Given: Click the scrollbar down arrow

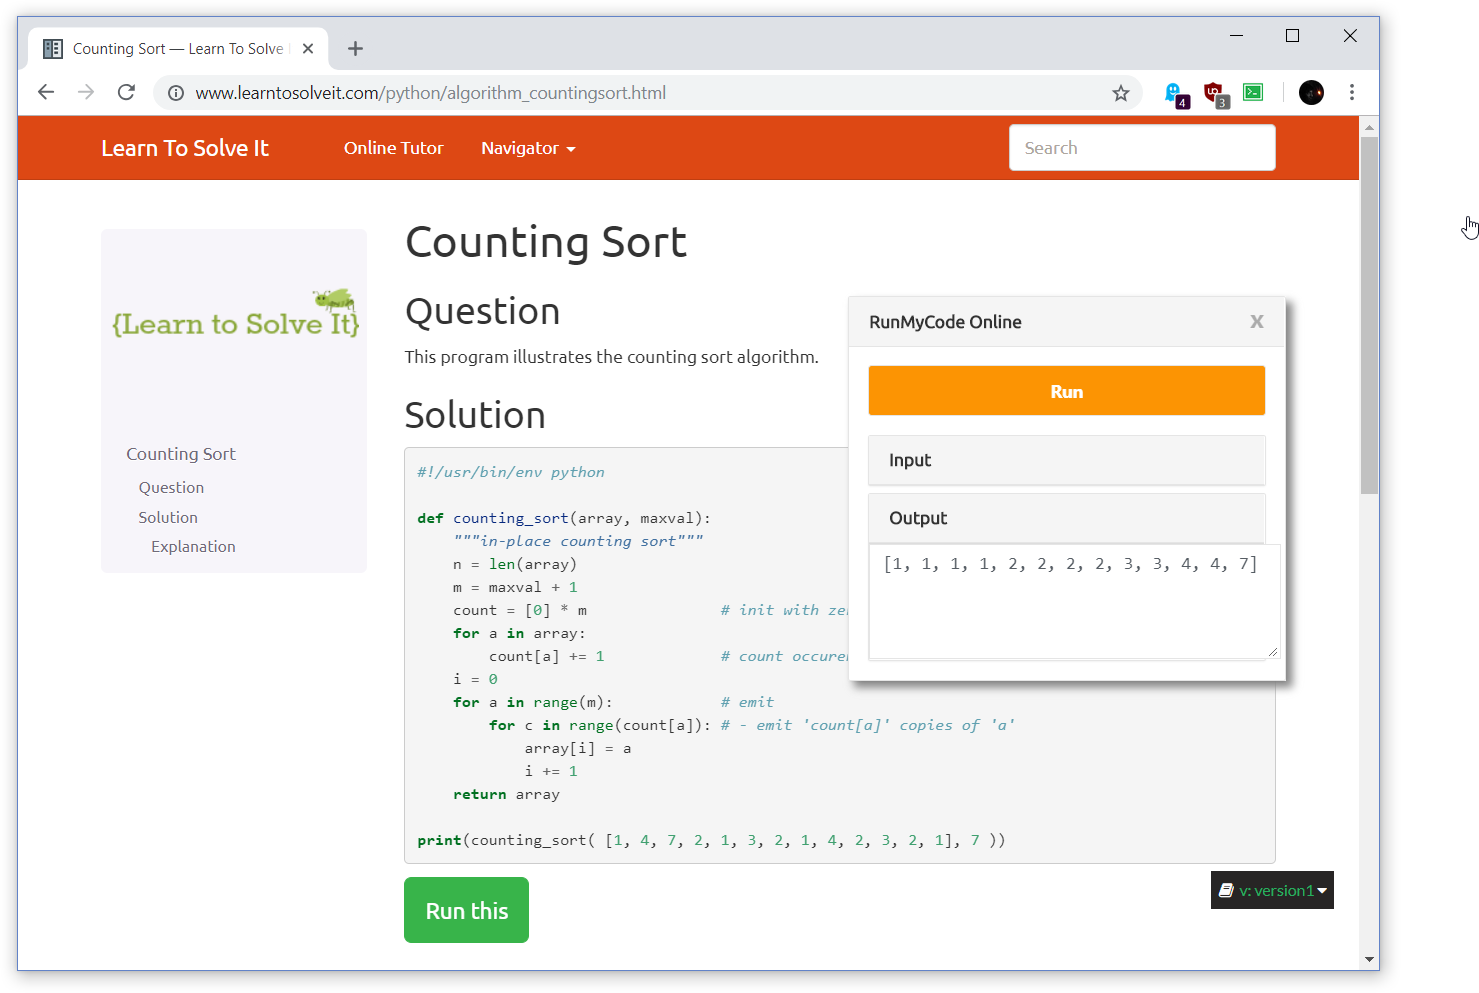Looking at the screenshot, I should point(1370,960).
